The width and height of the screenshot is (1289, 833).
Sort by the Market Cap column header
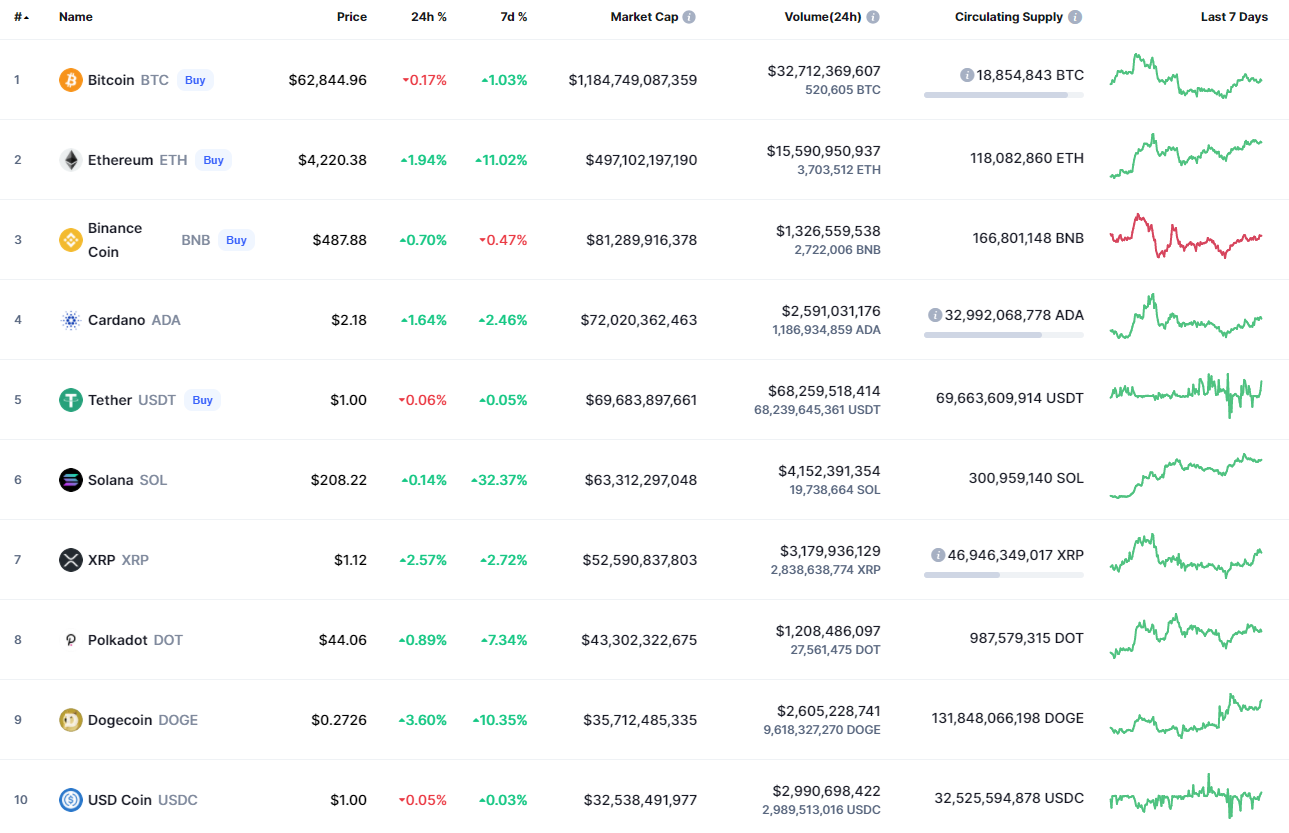pyautogui.click(x=644, y=17)
